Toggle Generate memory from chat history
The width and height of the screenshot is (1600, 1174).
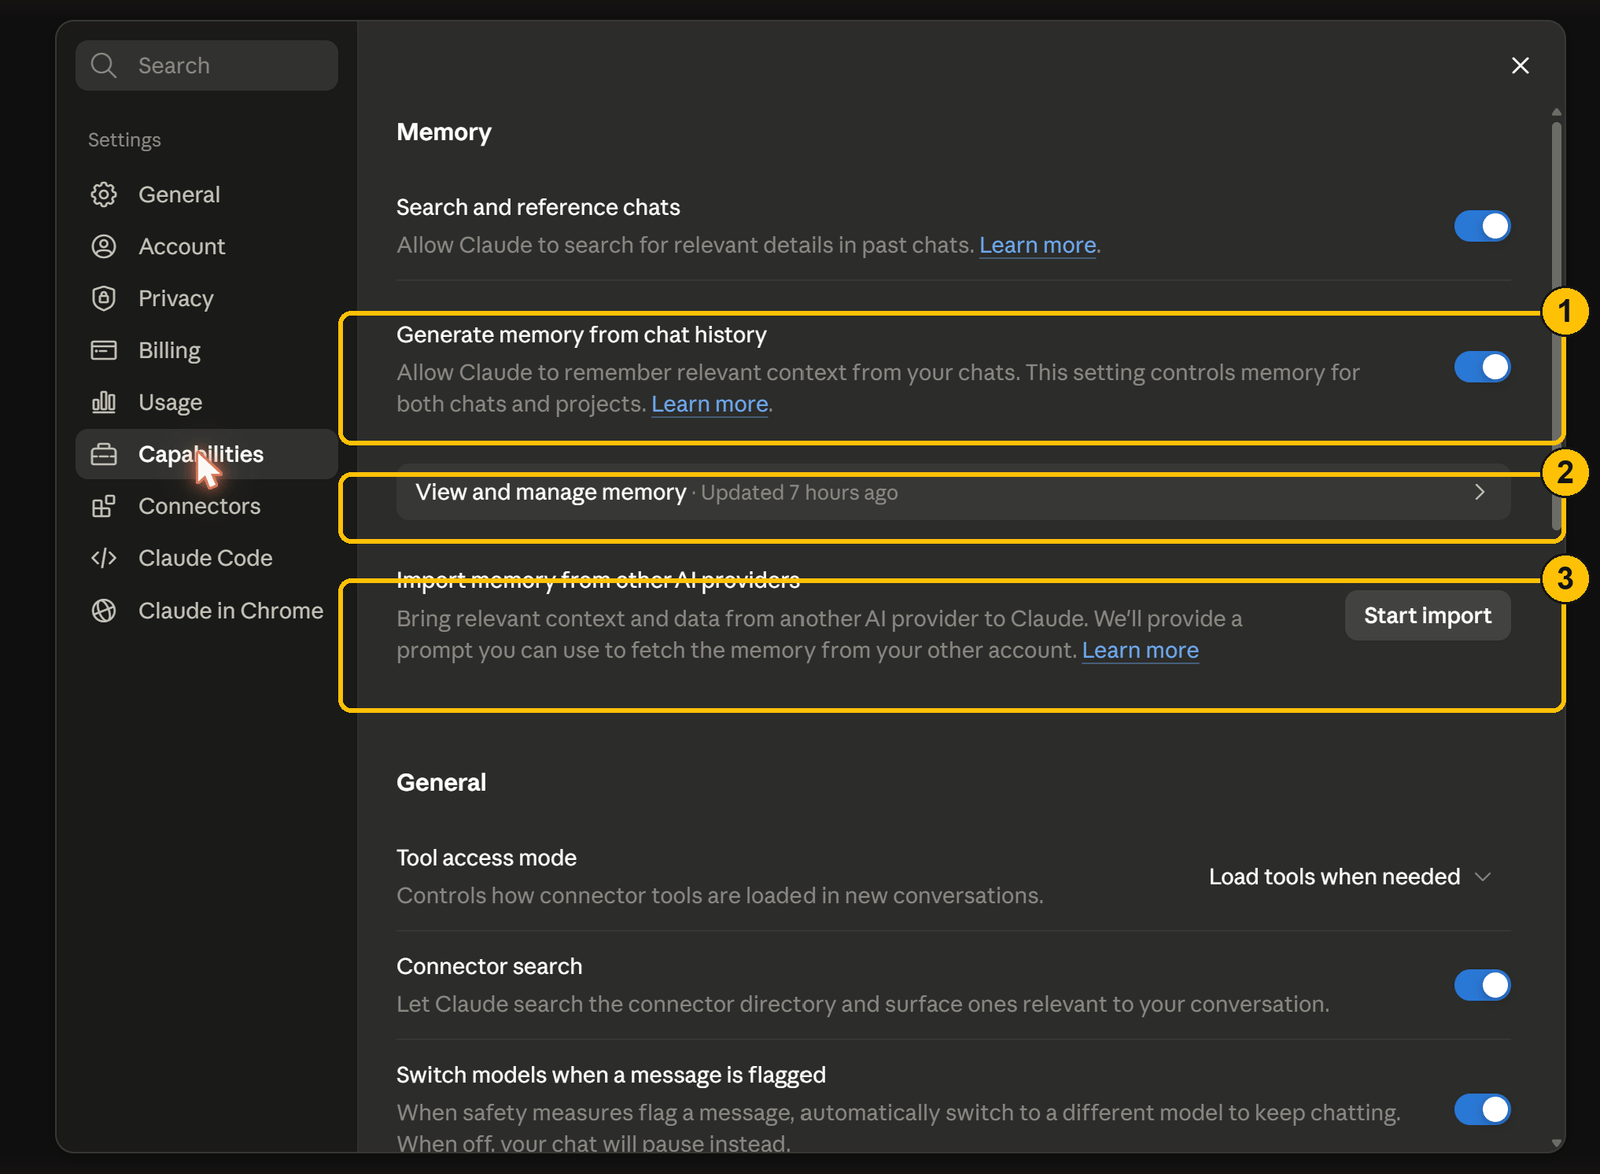point(1482,367)
